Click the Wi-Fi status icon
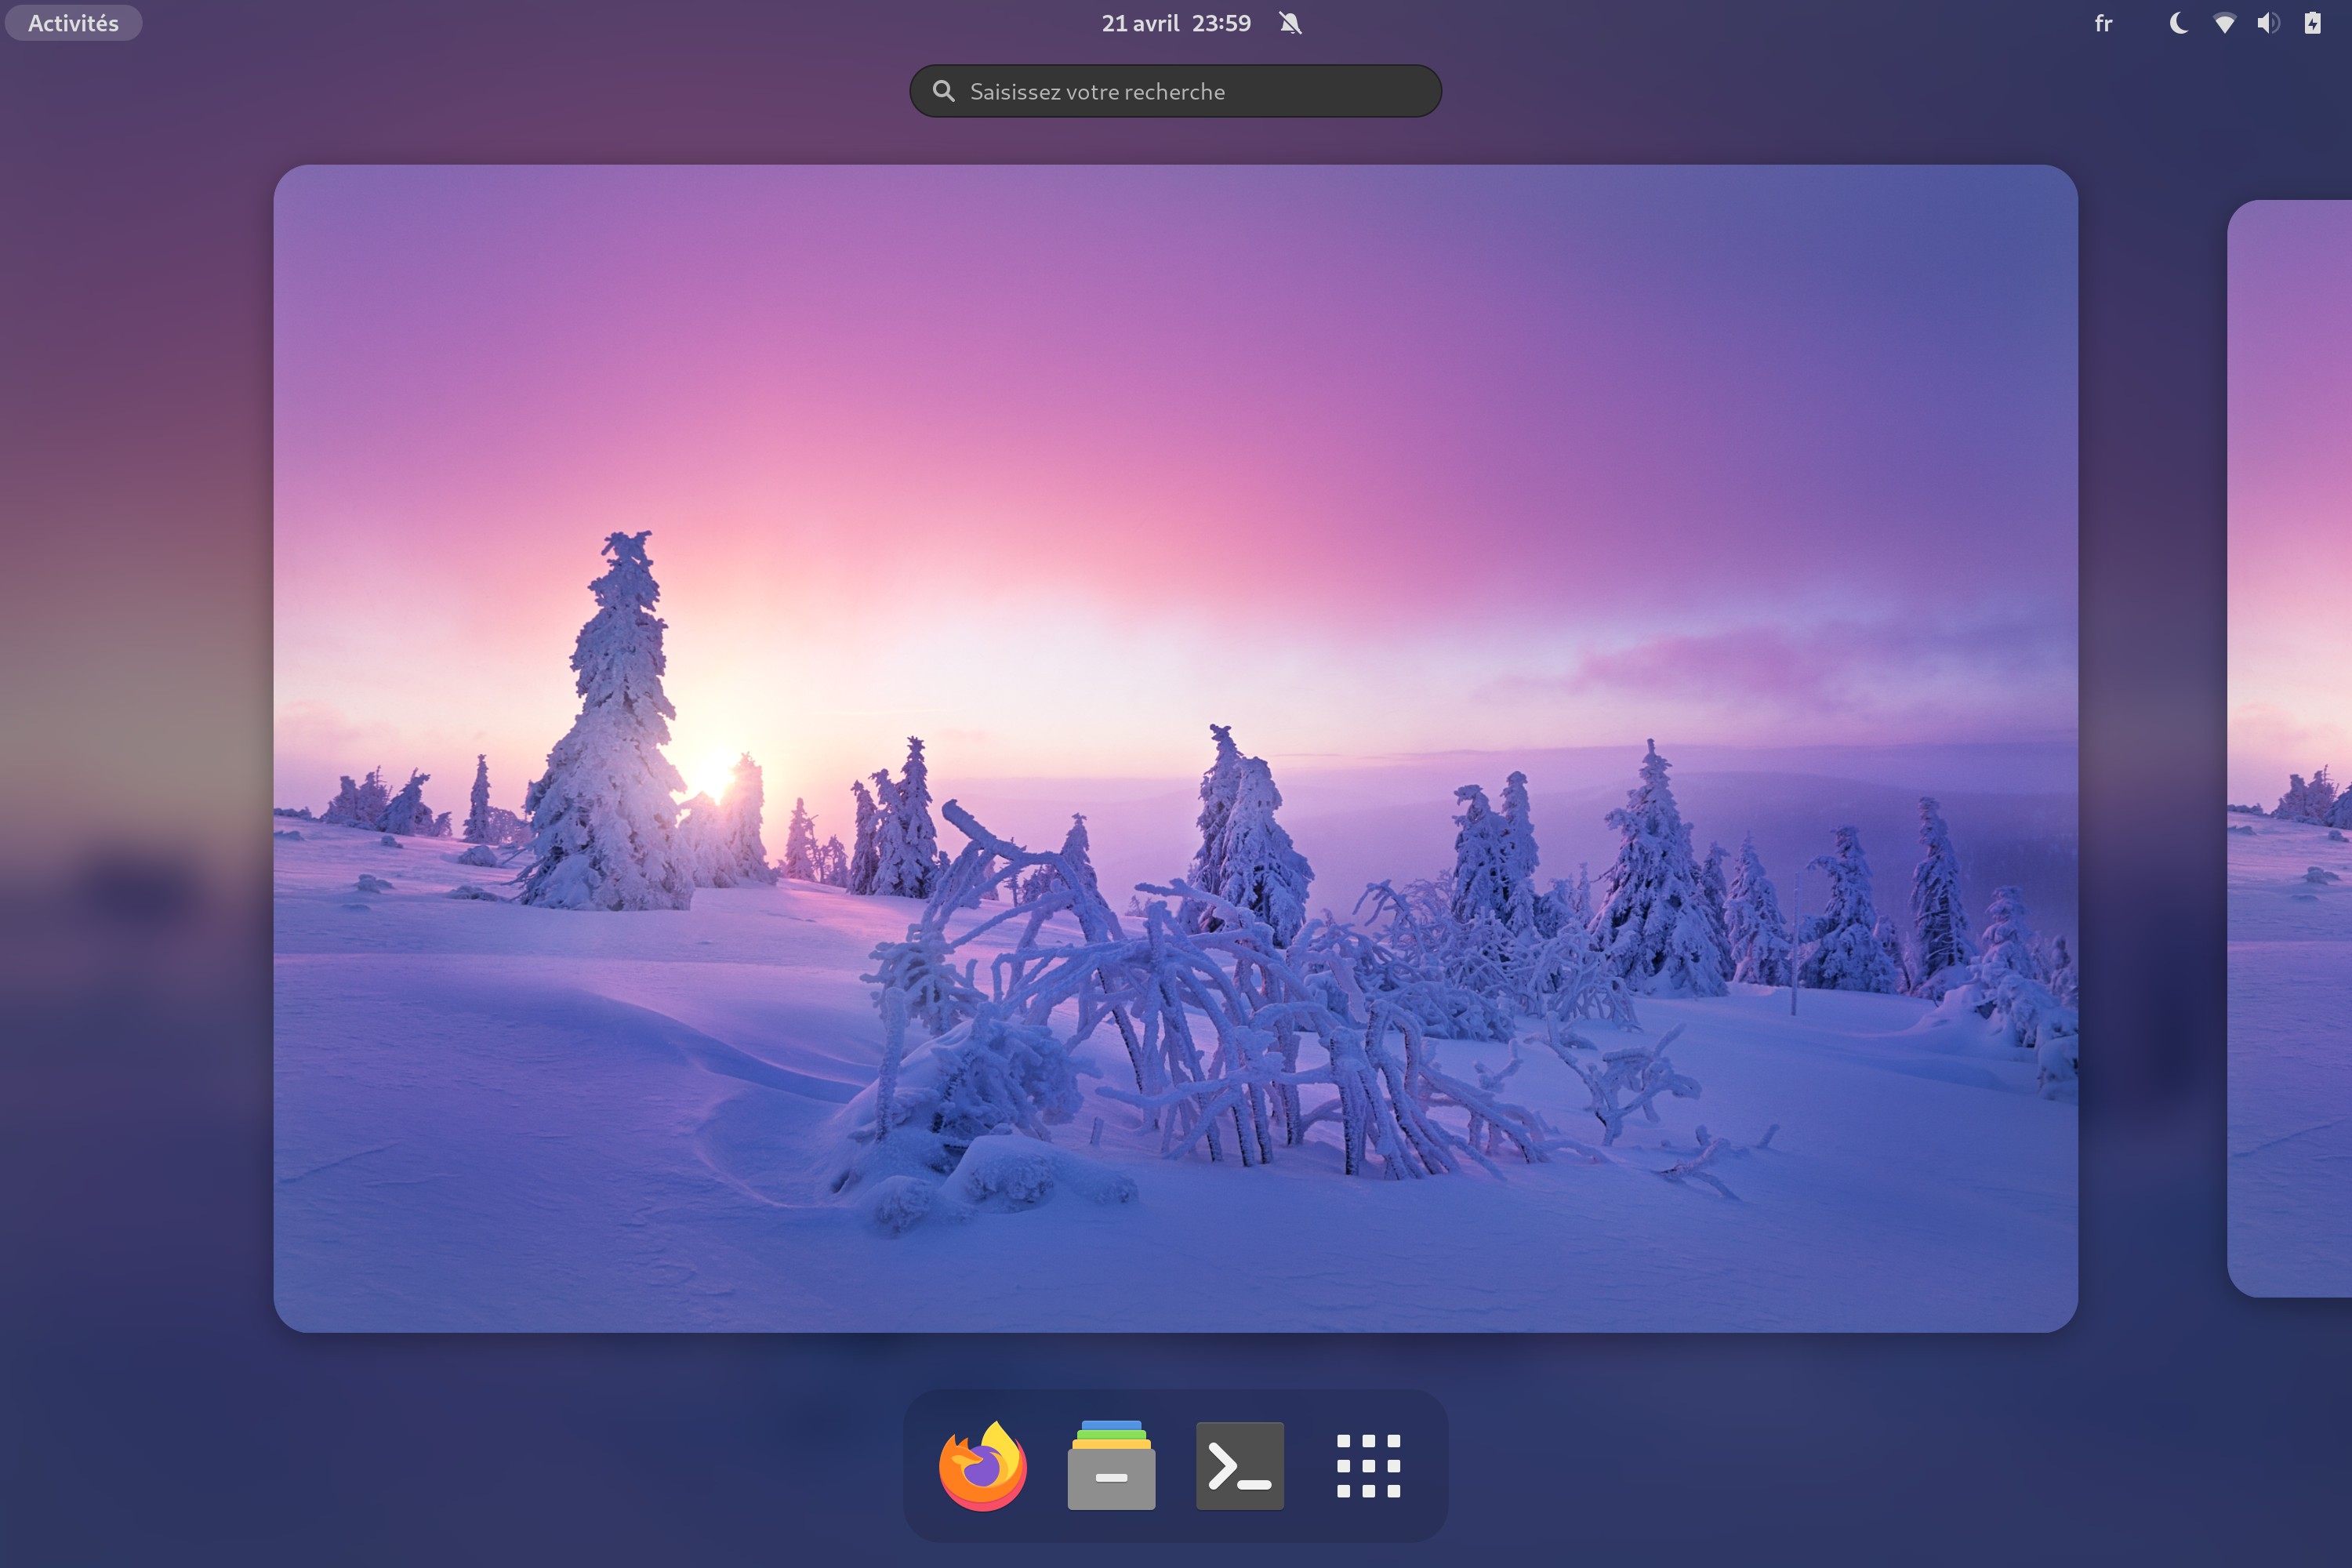 [2224, 23]
